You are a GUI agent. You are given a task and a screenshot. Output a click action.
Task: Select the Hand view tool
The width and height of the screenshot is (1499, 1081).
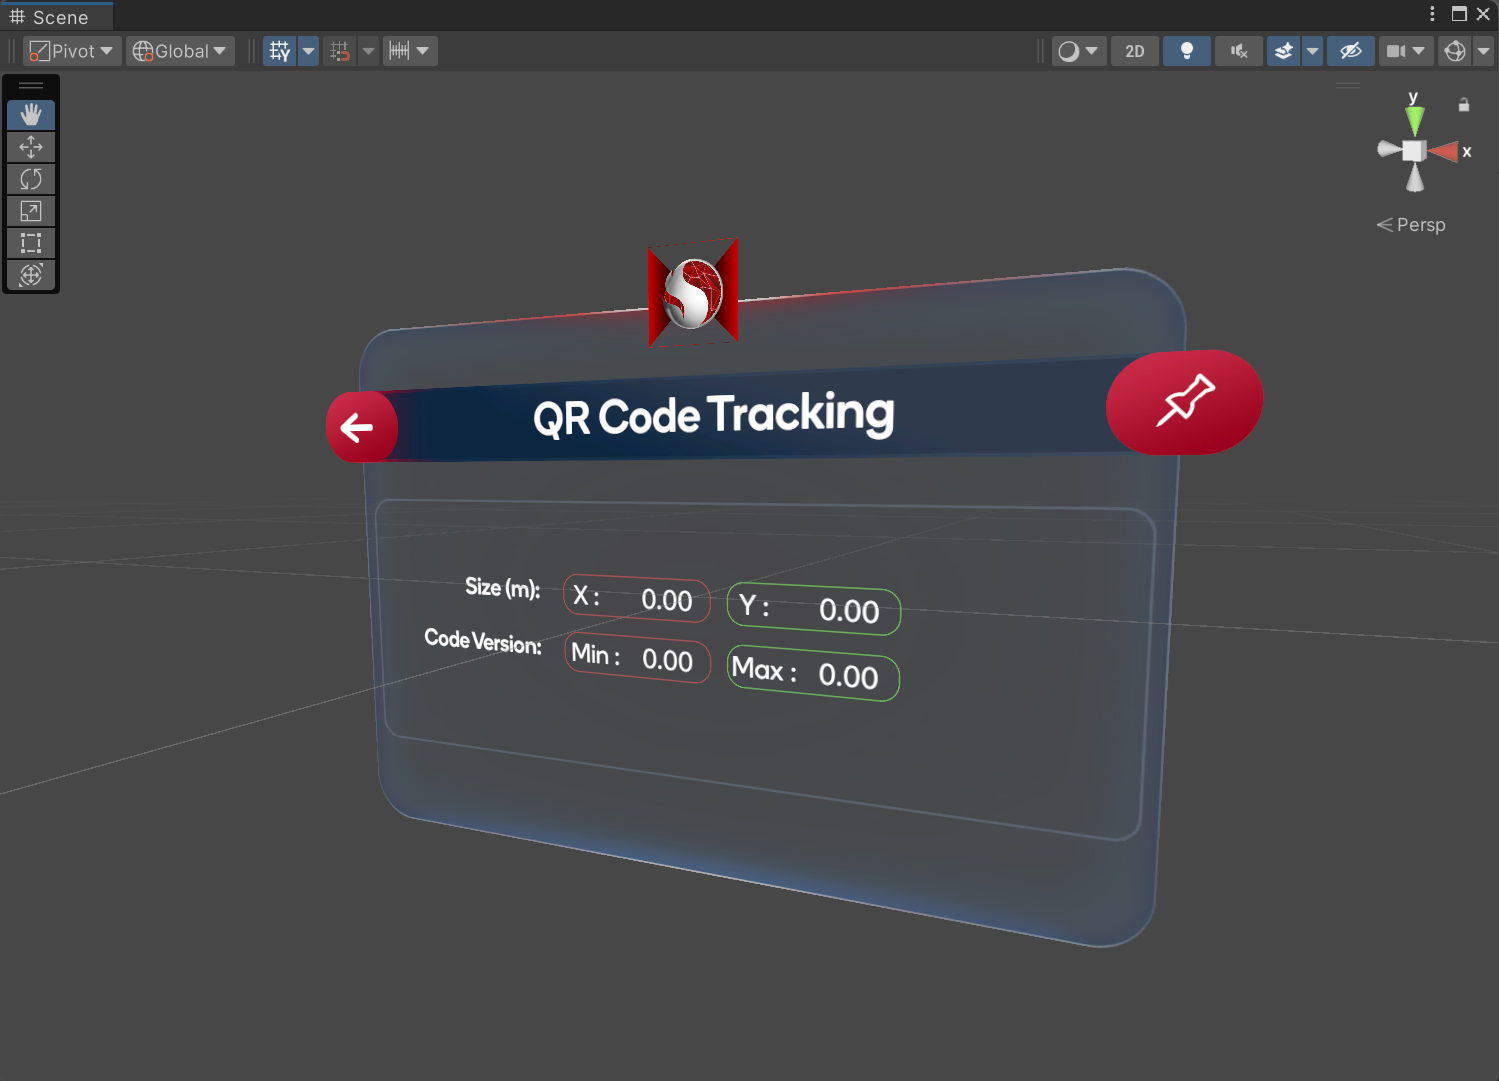[x=31, y=115]
